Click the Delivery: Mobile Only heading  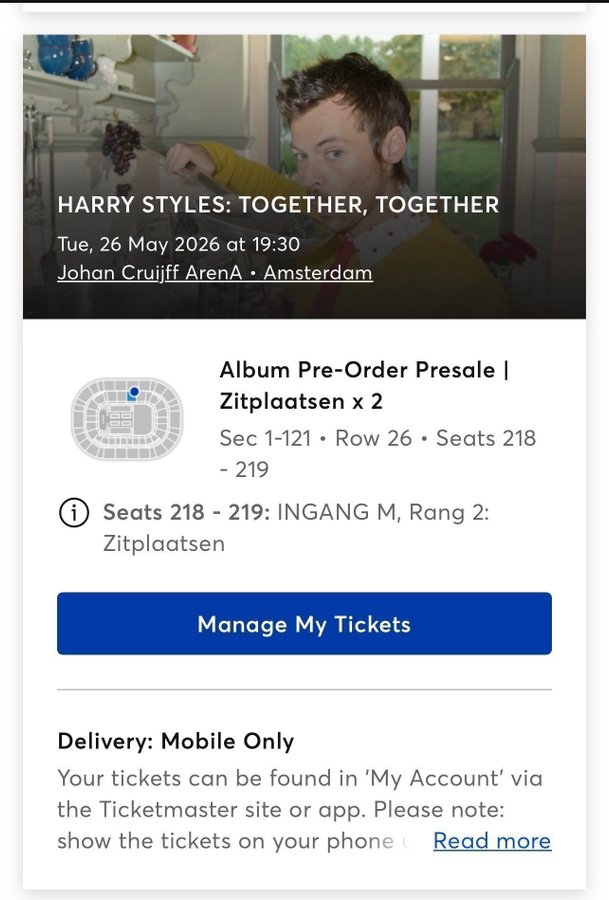[175, 741]
